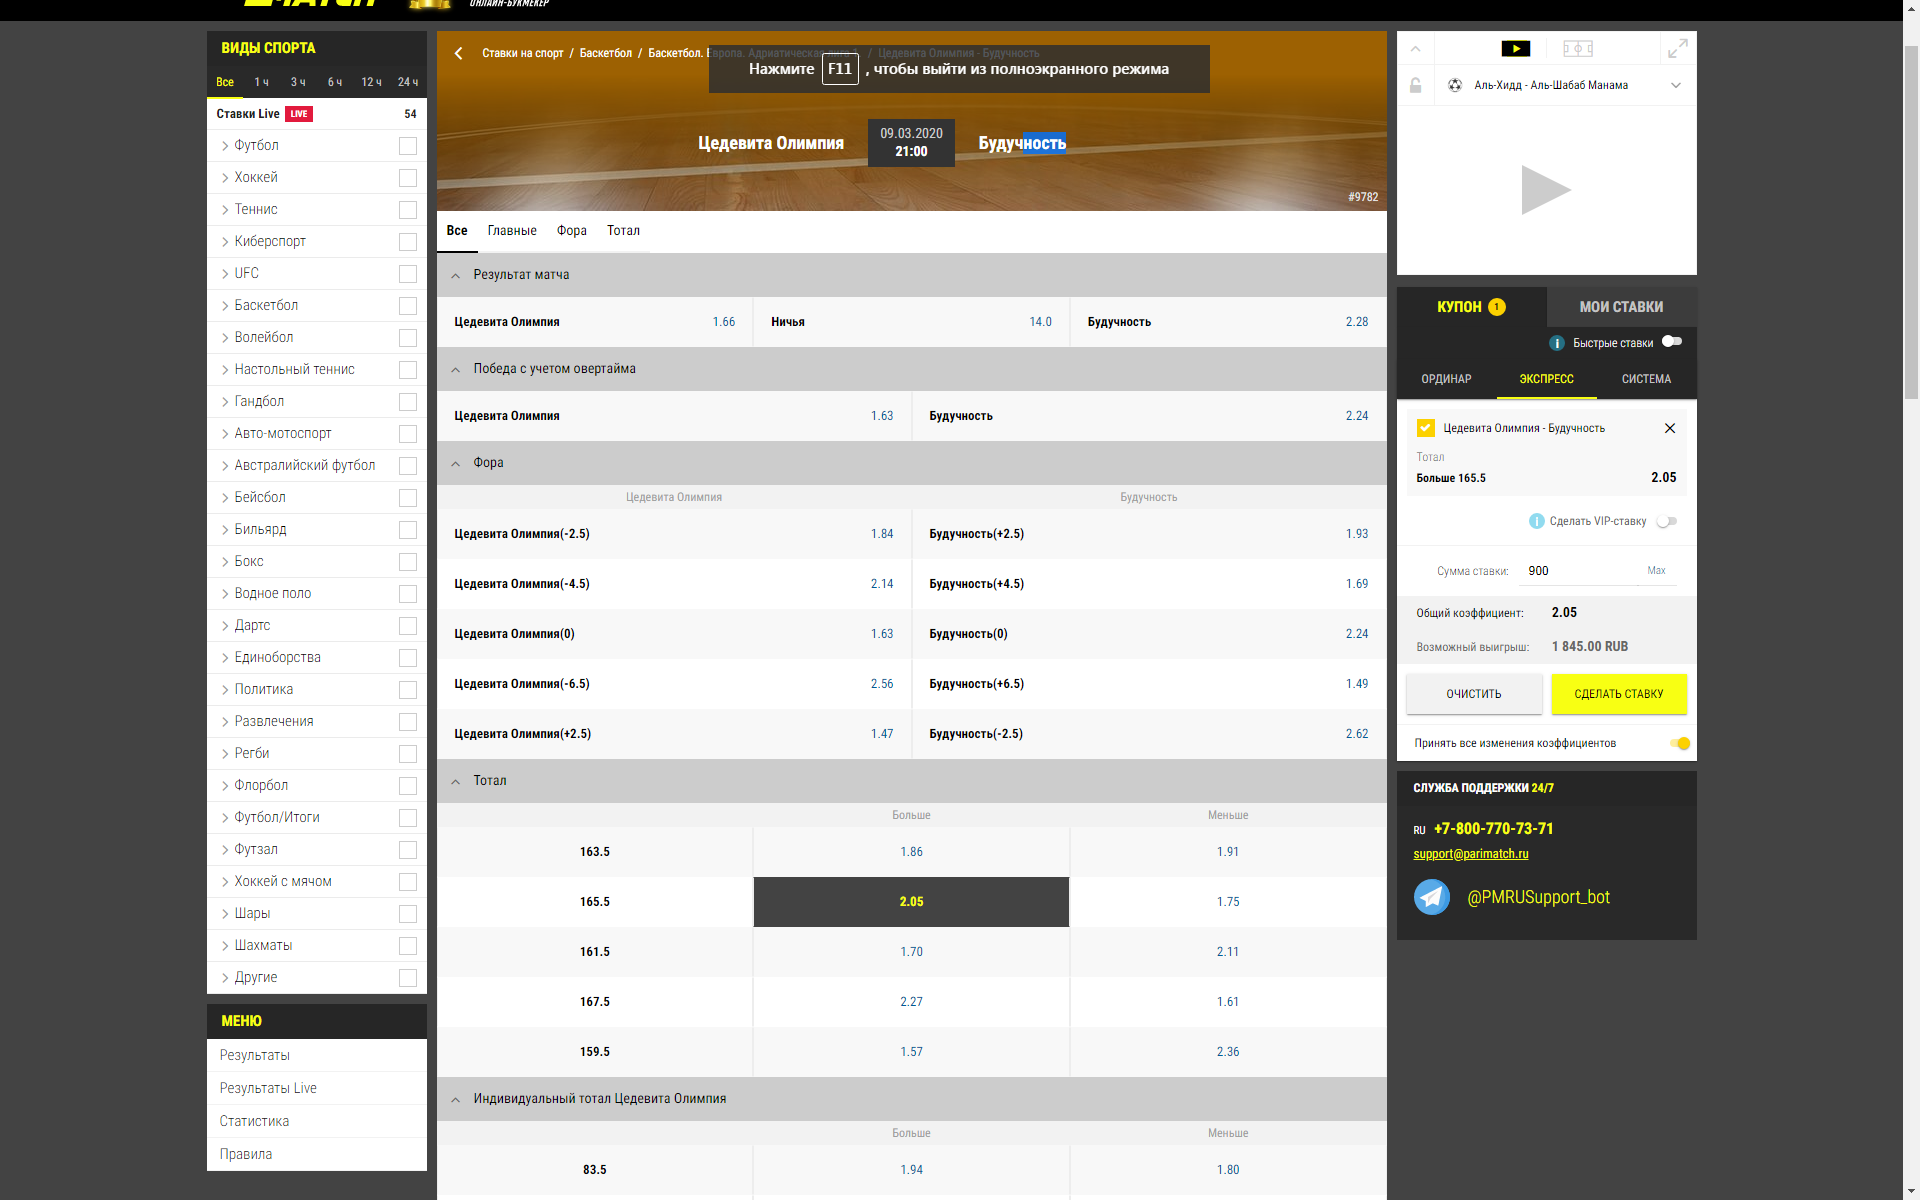Filter sports by 3 ч time

(298, 82)
